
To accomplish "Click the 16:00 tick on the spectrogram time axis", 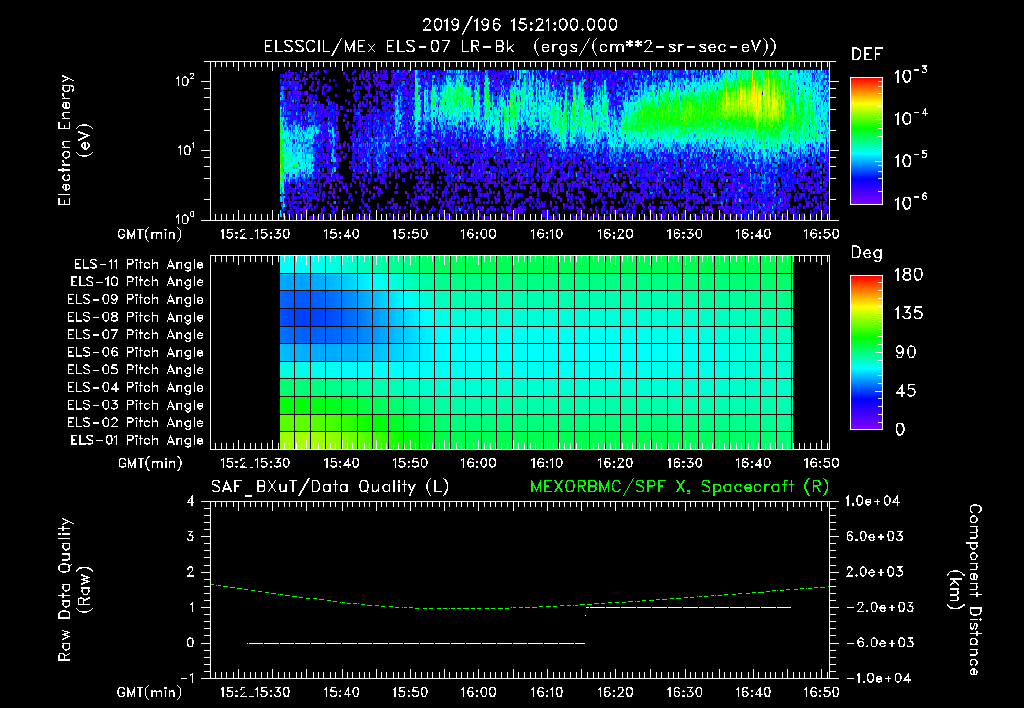I will click(x=477, y=234).
